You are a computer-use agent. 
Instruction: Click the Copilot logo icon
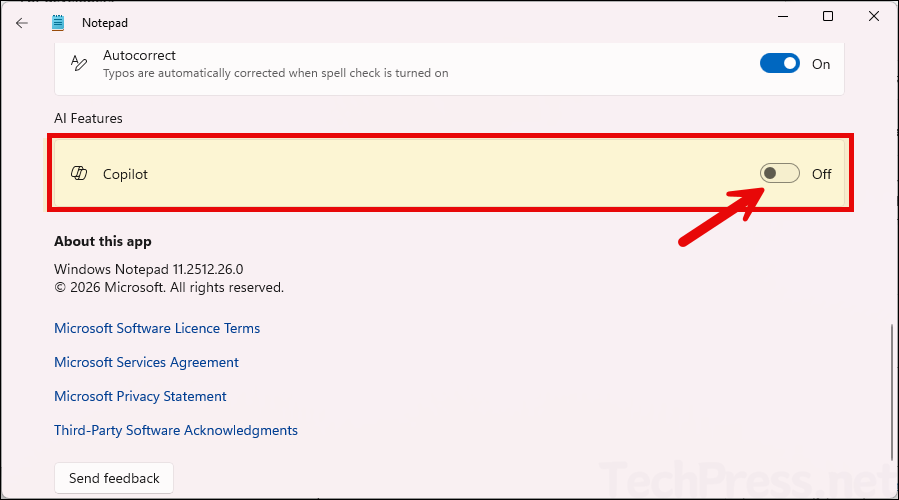coord(79,174)
